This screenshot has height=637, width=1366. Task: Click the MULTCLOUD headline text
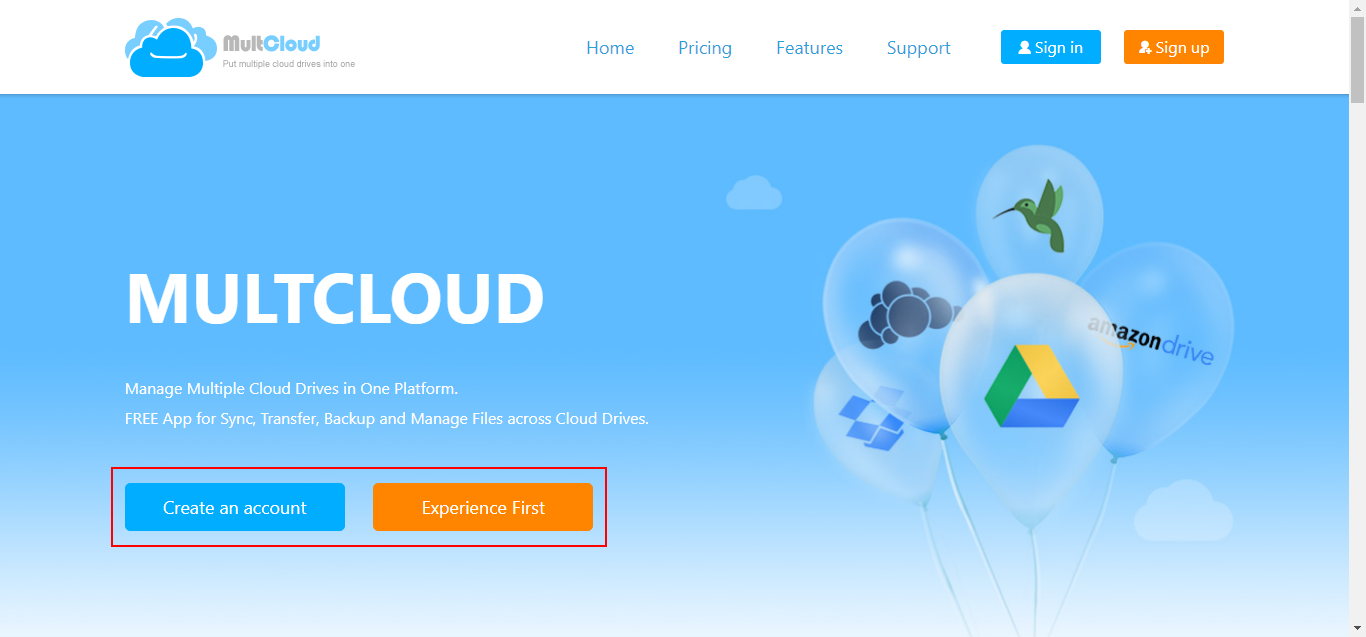(x=335, y=299)
